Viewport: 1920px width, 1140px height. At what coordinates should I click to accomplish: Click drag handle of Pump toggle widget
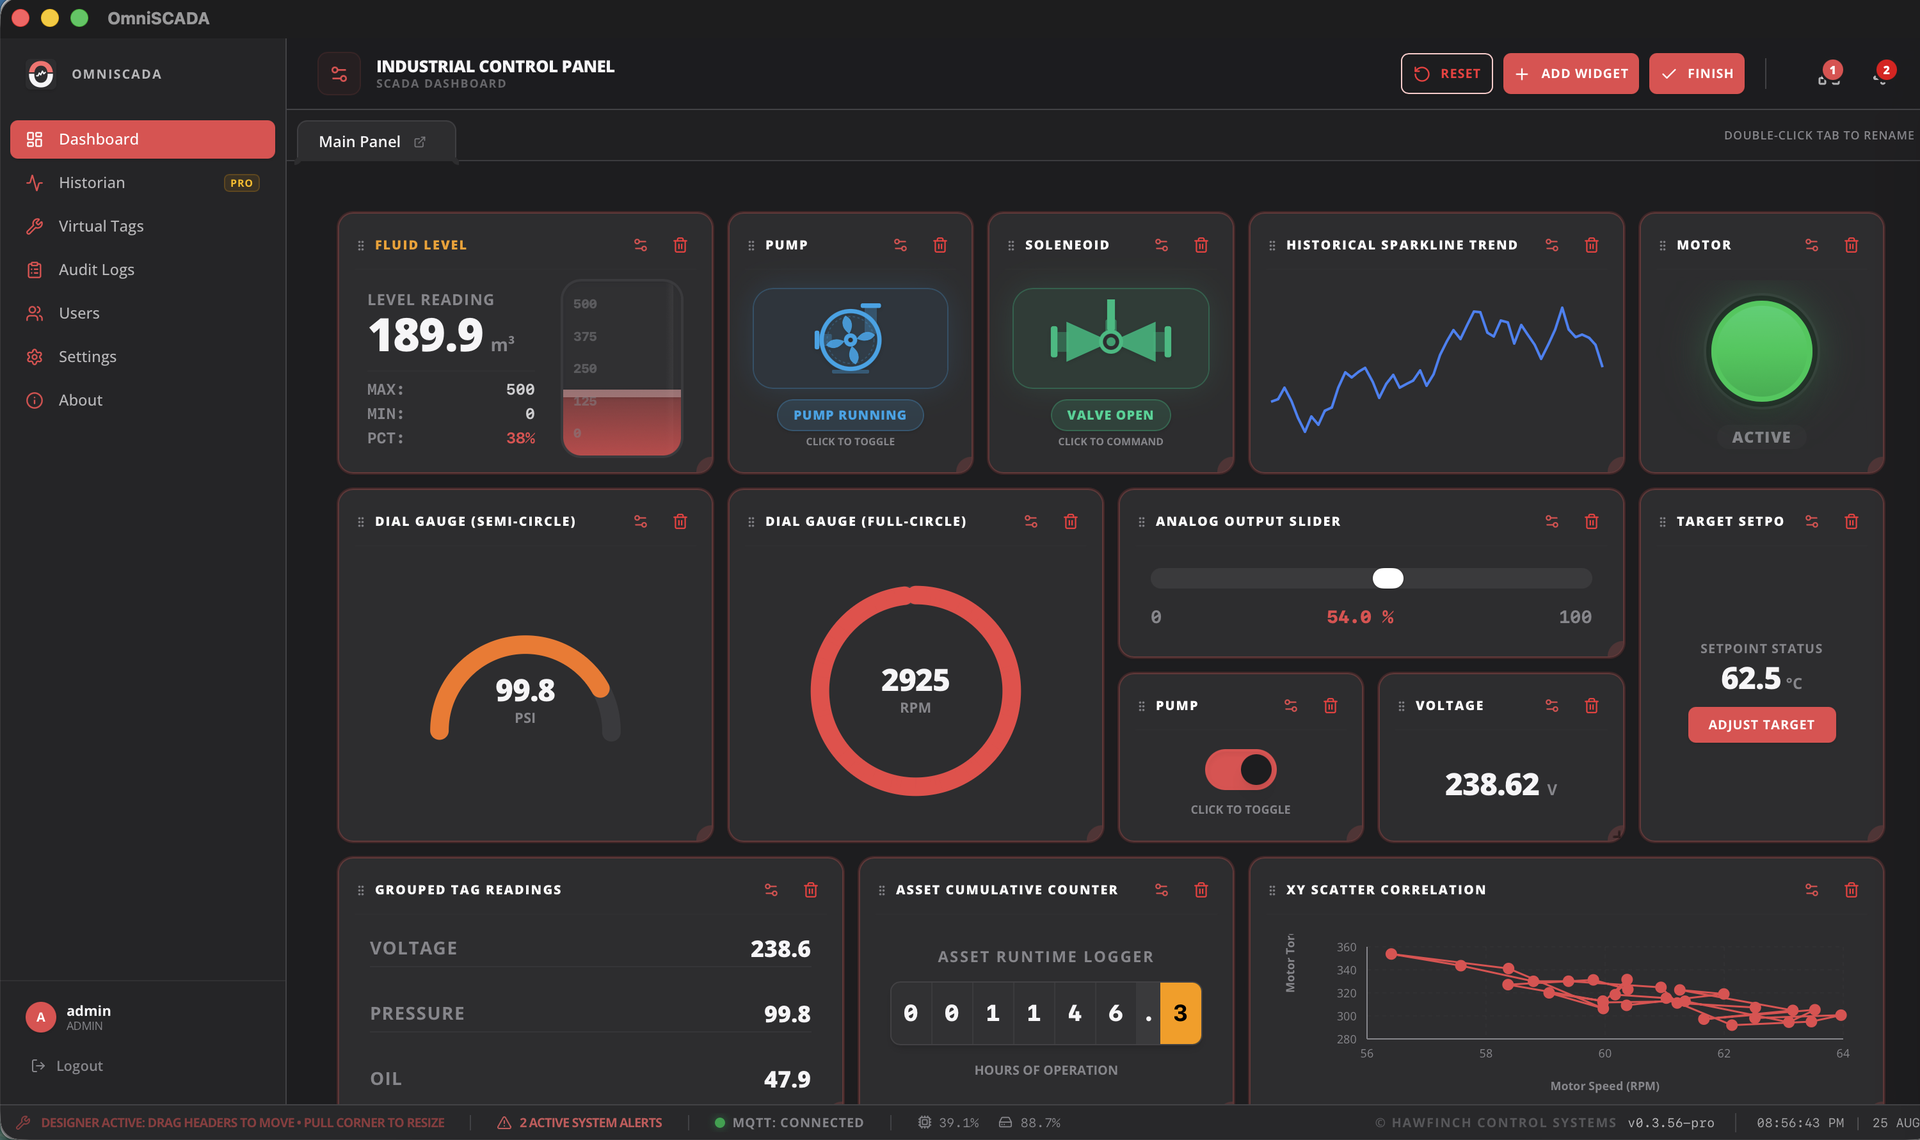point(1141,706)
